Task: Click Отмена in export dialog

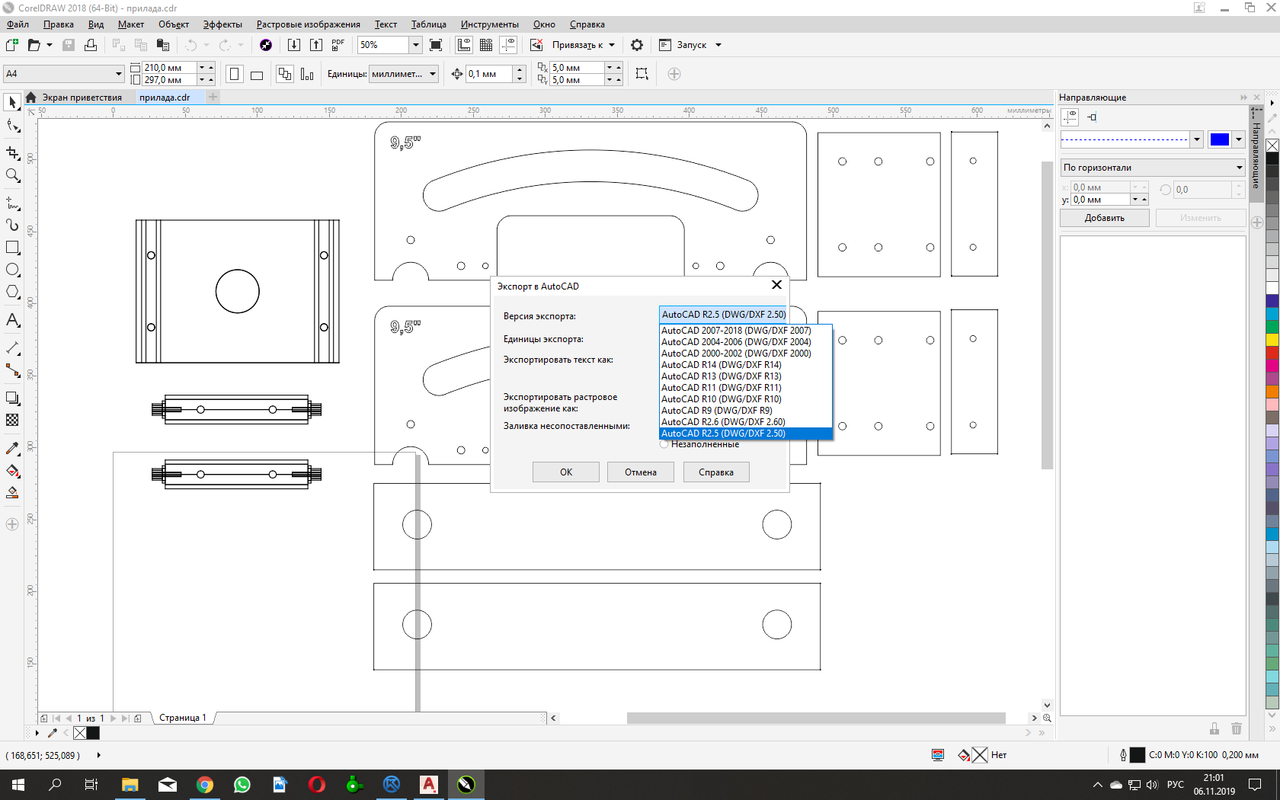Action: (x=641, y=472)
